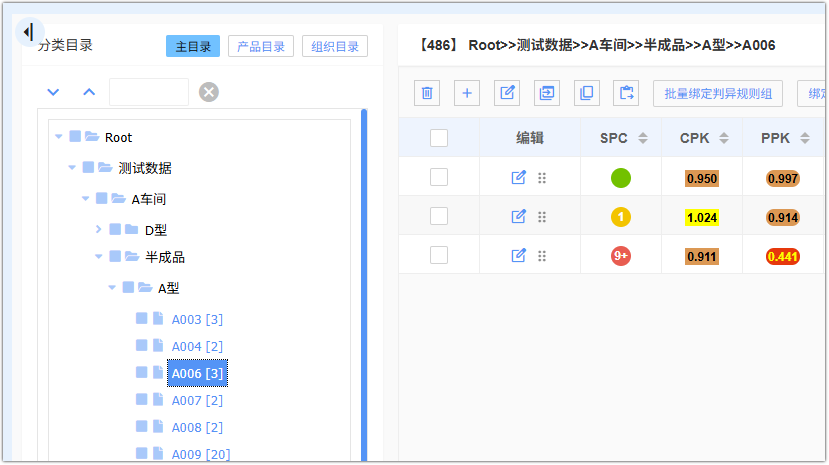
Task: Click the move/import arrow toolbar icon
Action: (x=547, y=93)
